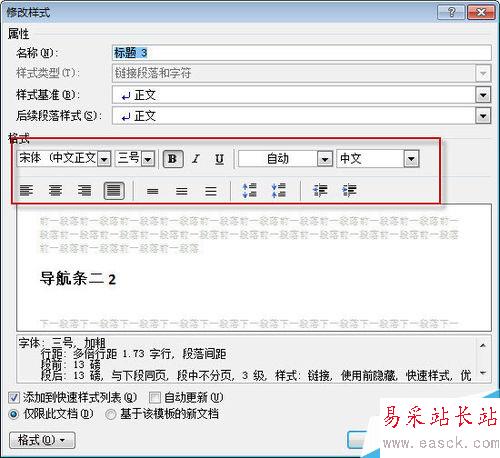Click preview text 导航条二 2
500x458 pixels.
pos(78,279)
